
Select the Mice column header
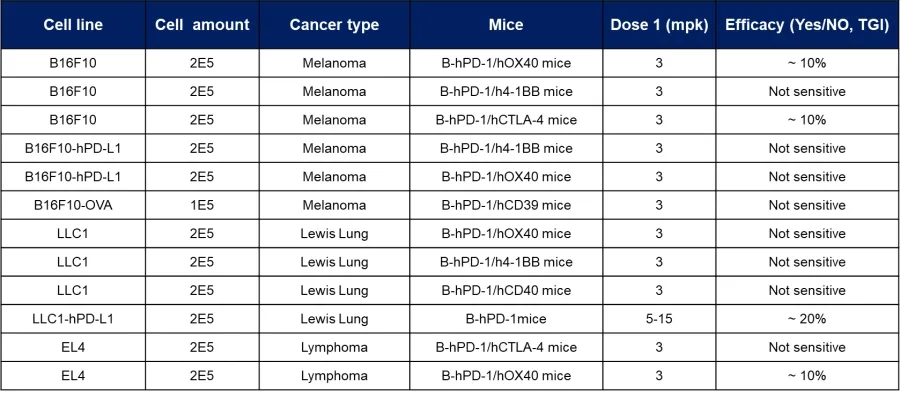pyautogui.click(x=506, y=25)
